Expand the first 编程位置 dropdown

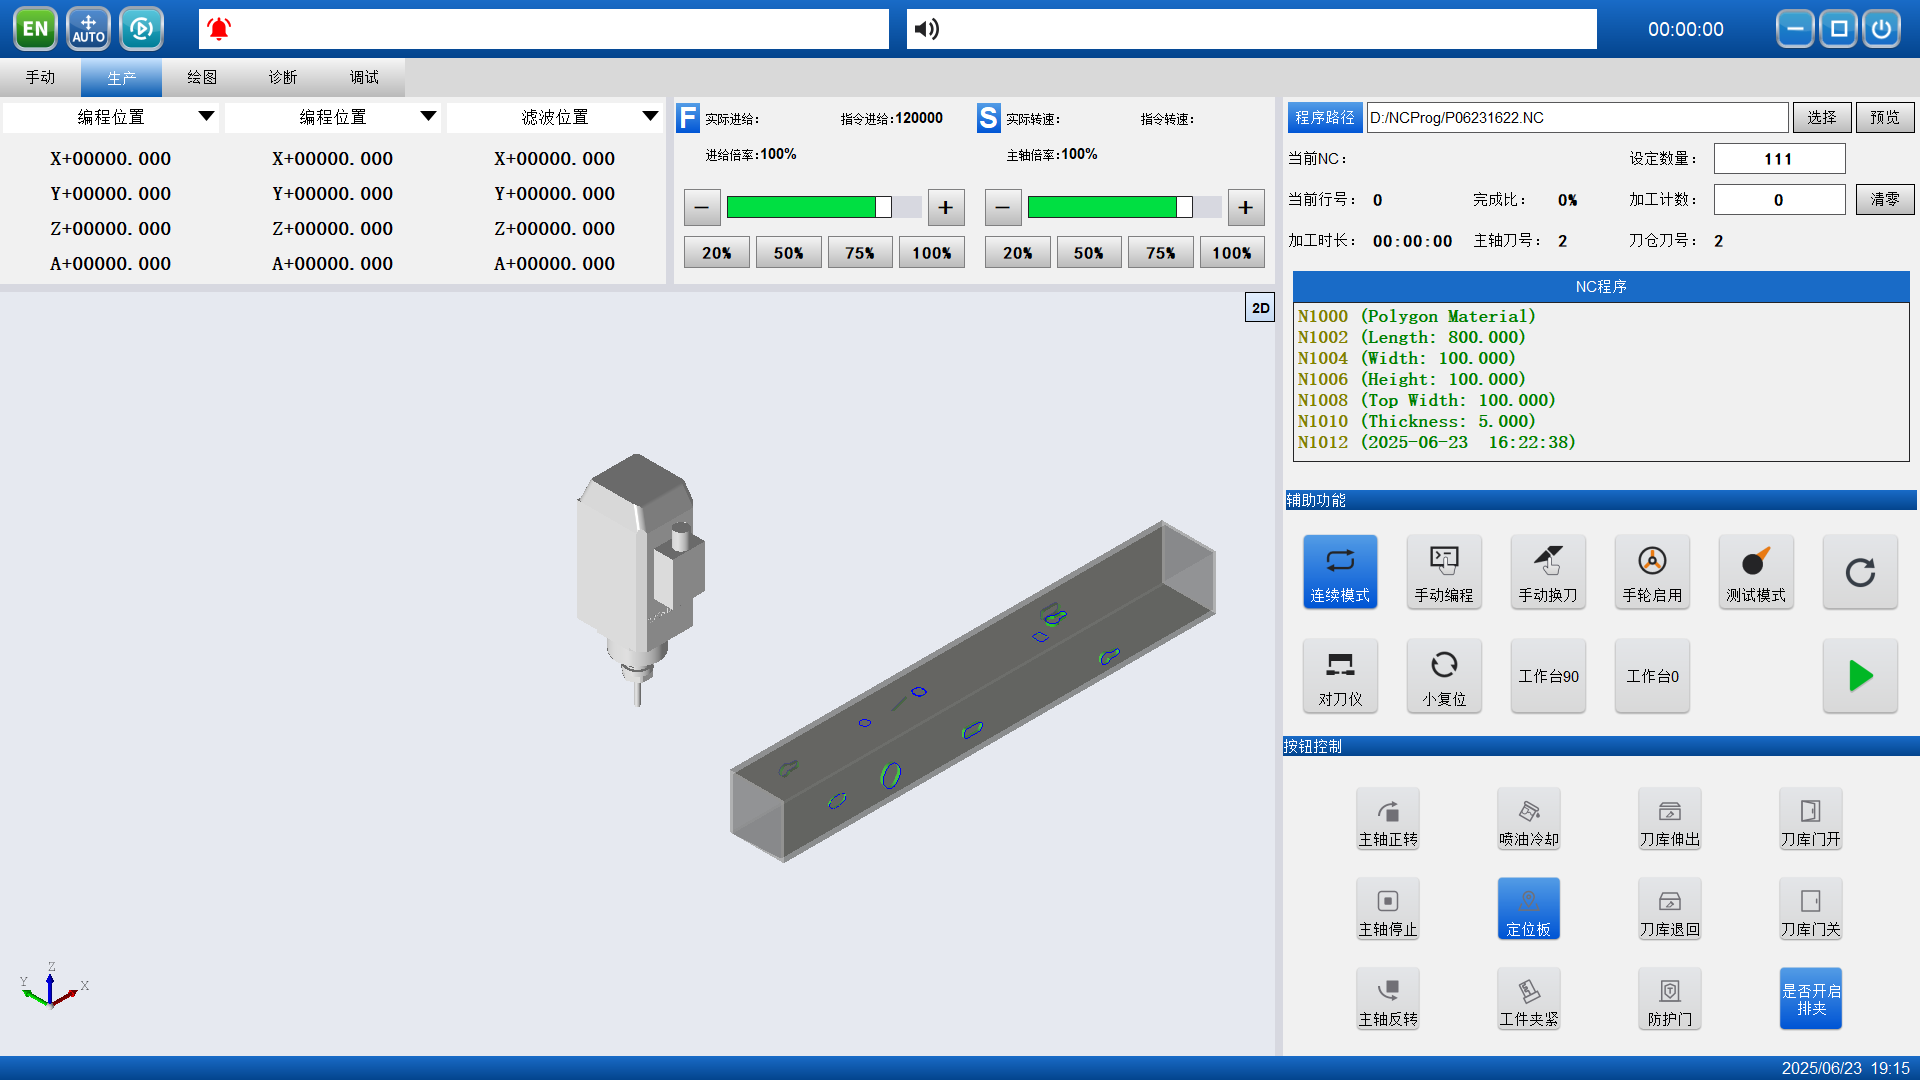tap(206, 117)
